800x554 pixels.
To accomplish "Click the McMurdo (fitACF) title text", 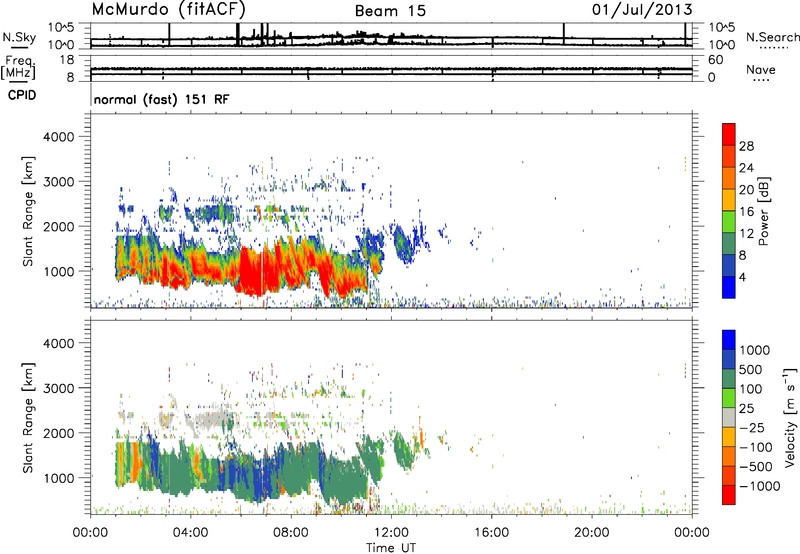I will click(169, 9).
